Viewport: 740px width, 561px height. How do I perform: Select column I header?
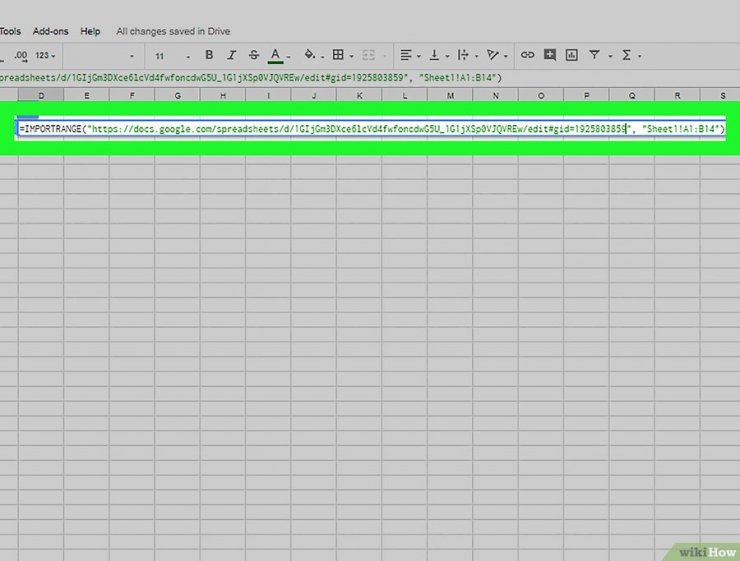[268, 96]
